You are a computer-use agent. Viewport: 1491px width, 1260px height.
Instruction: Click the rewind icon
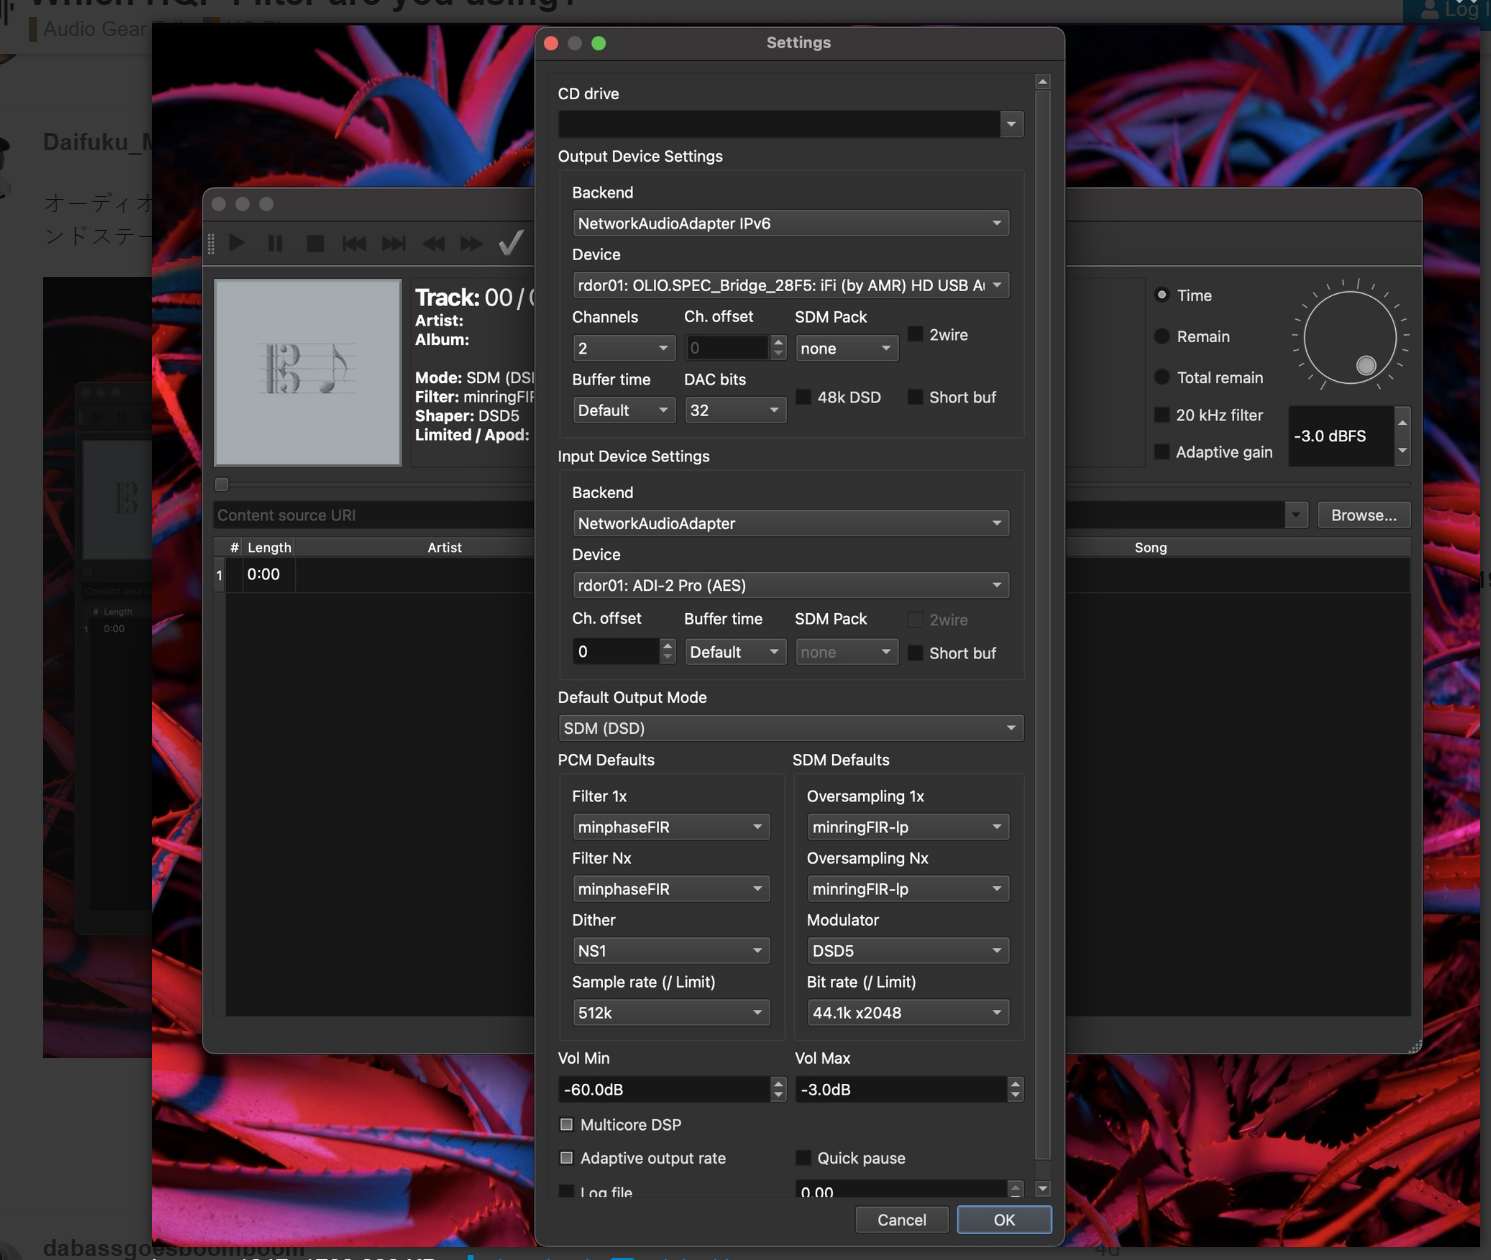433,243
